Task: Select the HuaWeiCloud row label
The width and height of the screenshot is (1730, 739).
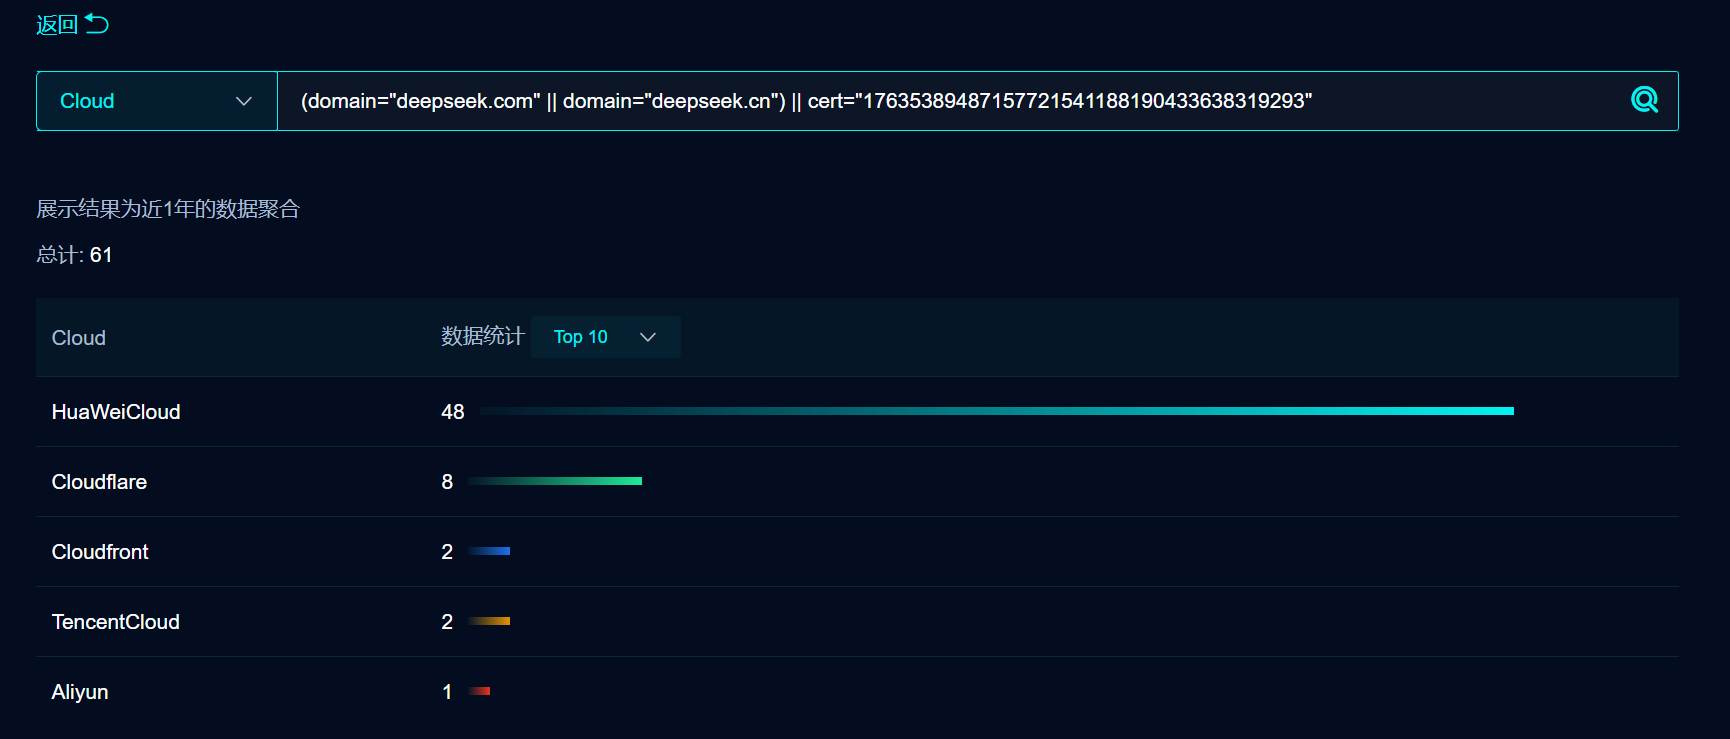Action: [x=116, y=412]
